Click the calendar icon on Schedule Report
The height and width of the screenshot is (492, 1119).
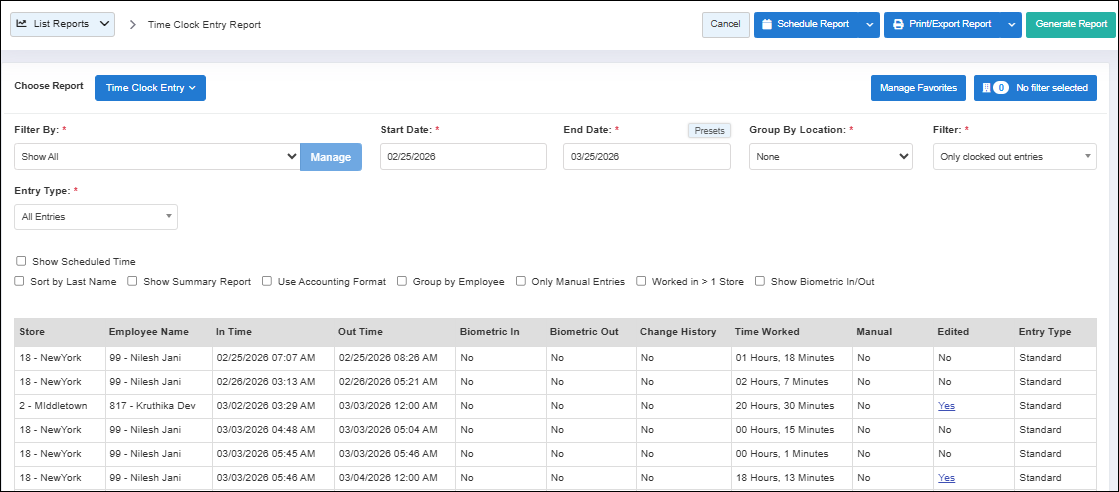click(767, 24)
